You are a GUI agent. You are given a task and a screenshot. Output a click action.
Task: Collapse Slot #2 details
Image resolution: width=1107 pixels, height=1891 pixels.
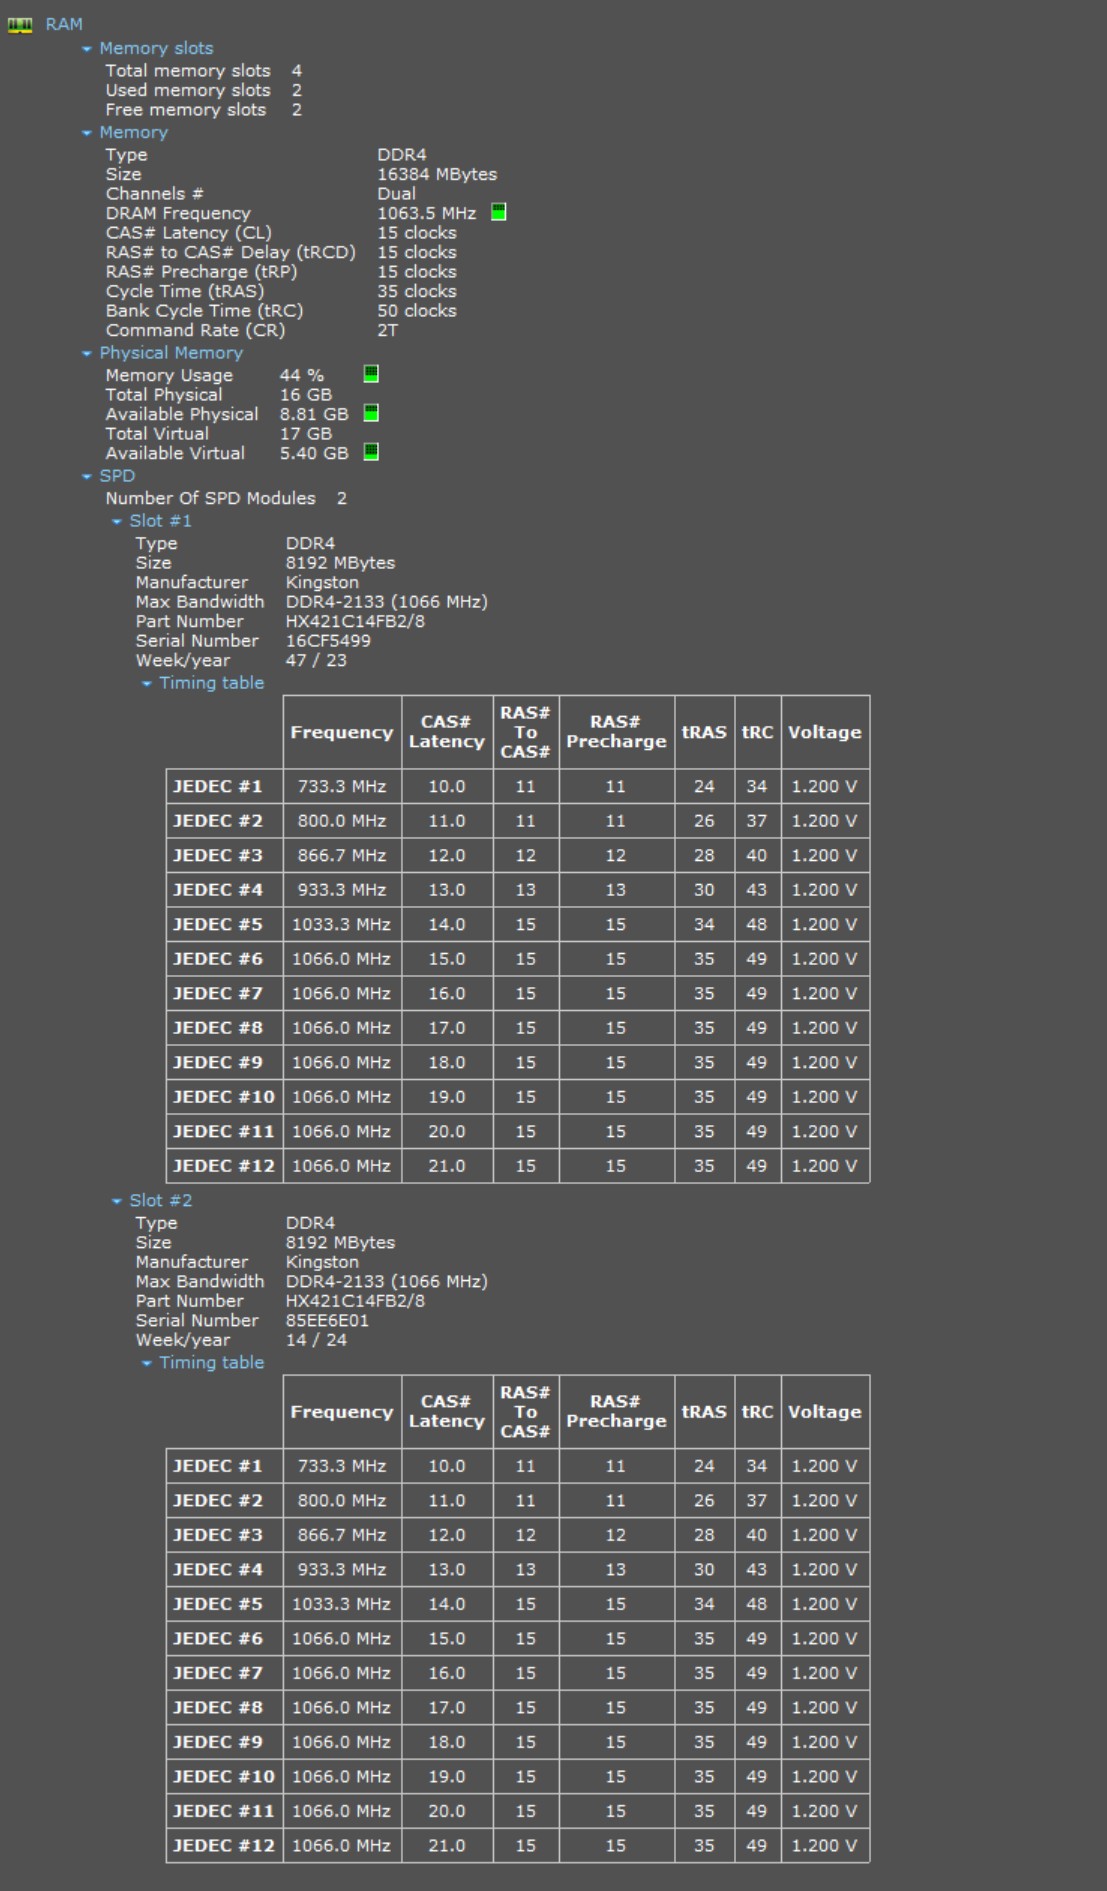click(117, 1201)
